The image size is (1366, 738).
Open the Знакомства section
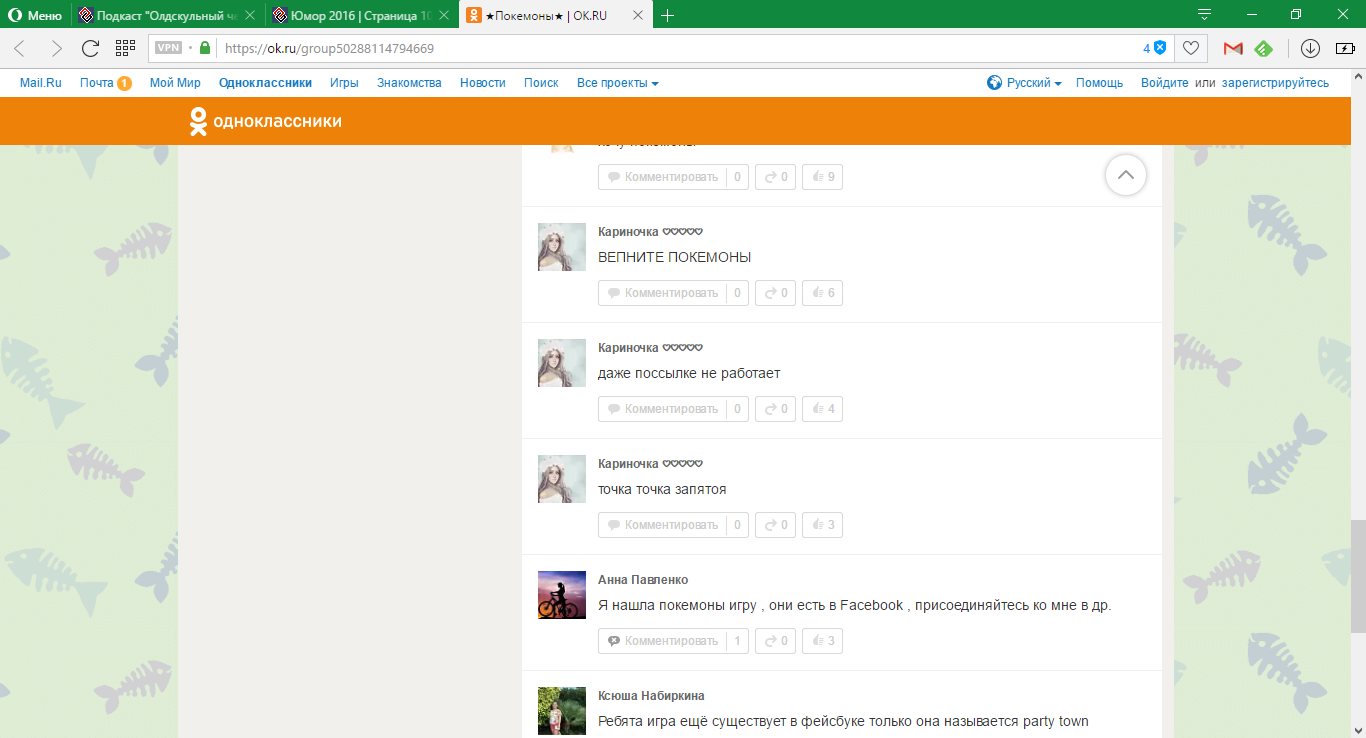coord(409,83)
